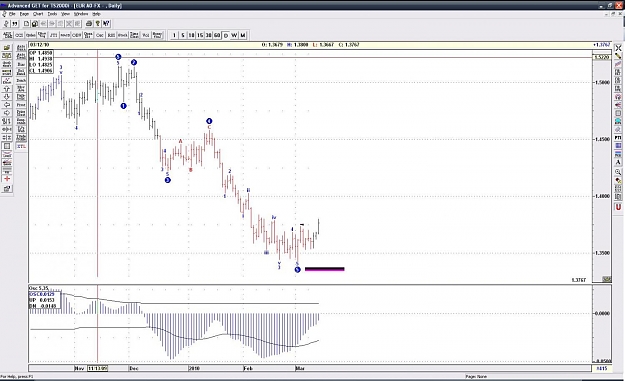Click the X scissors icon at right toolbar top
The width and height of the screenshot is (625, 381).
click(x=618, y=48)
